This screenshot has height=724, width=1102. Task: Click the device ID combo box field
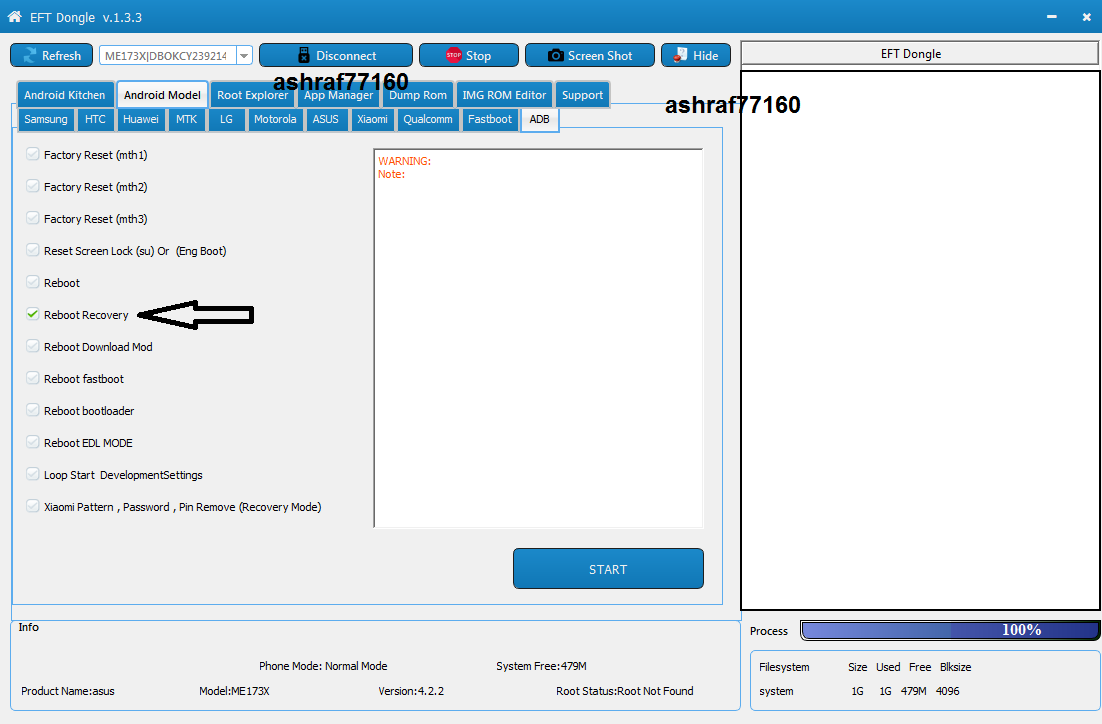(x=169, y=56)
